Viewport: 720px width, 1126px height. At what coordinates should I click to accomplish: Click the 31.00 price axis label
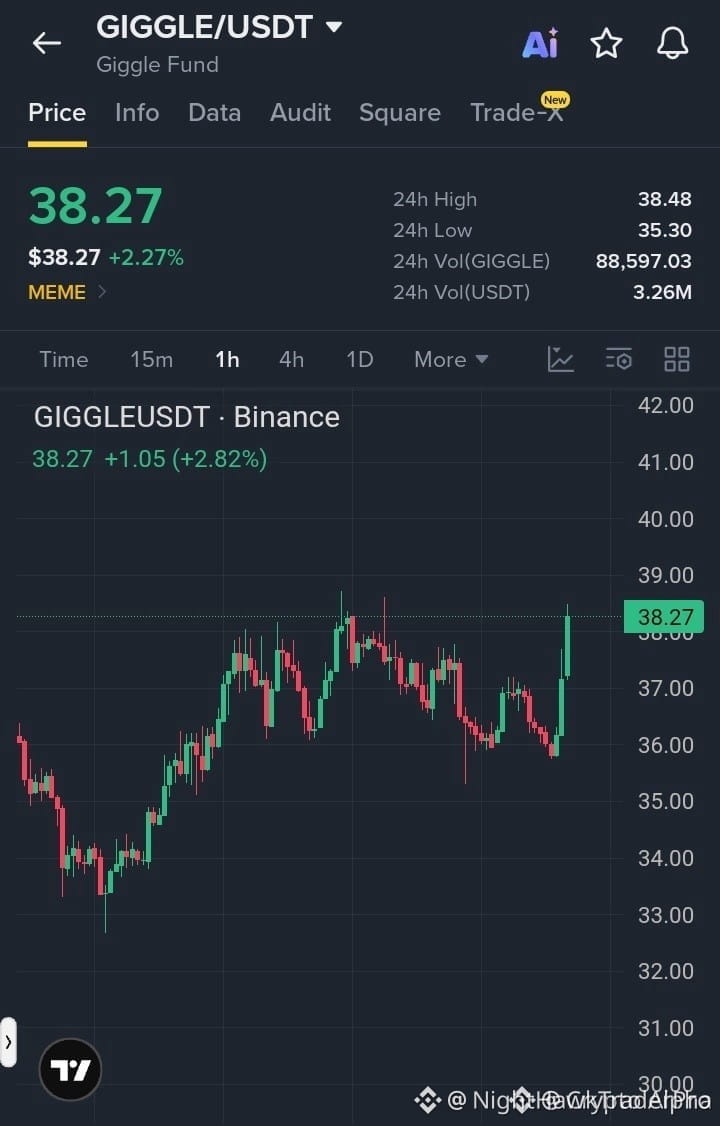665,1028
